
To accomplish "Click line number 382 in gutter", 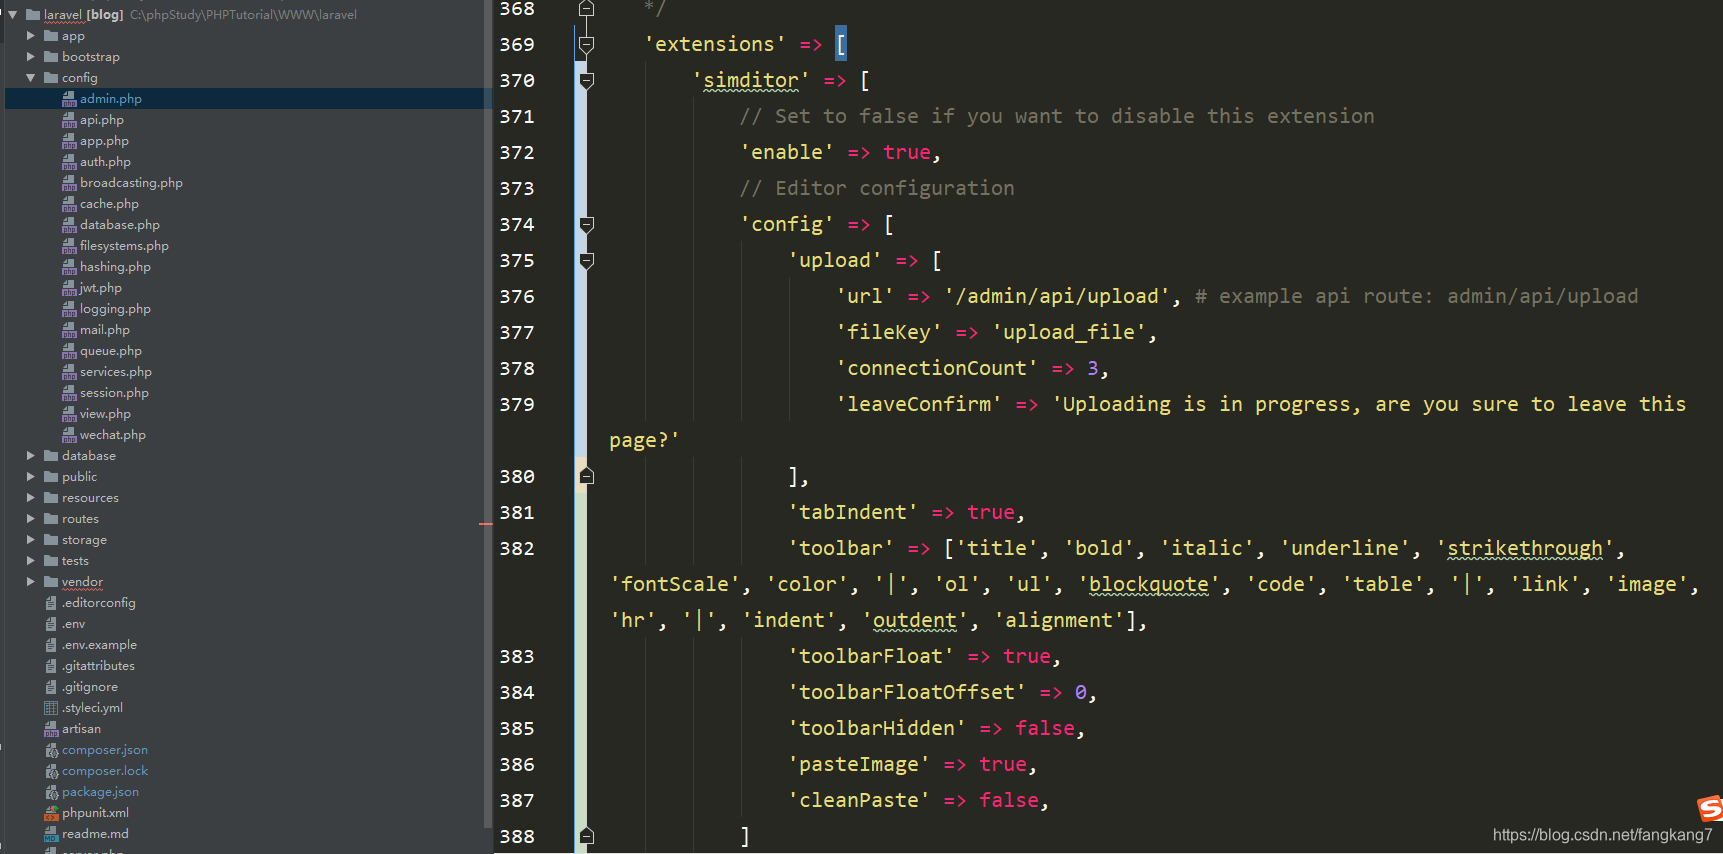I will pyautogui.click(x=517, y=548).
